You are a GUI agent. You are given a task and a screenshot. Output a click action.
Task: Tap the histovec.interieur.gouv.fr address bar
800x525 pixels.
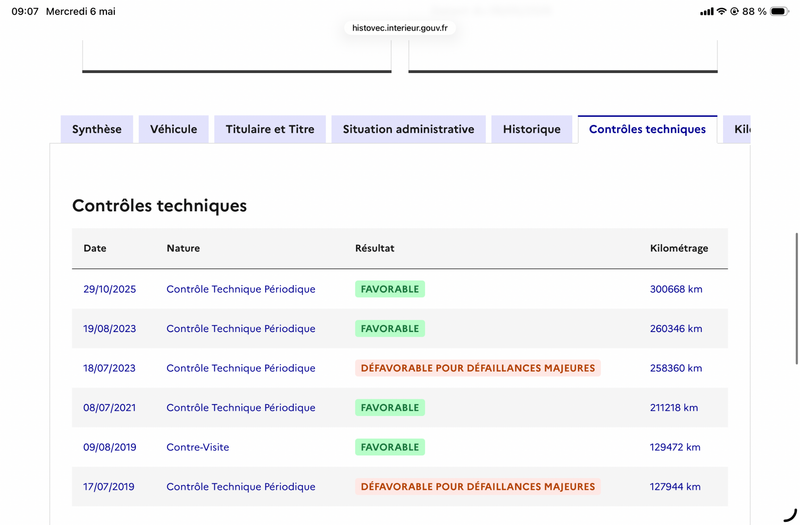pos(400,28)
